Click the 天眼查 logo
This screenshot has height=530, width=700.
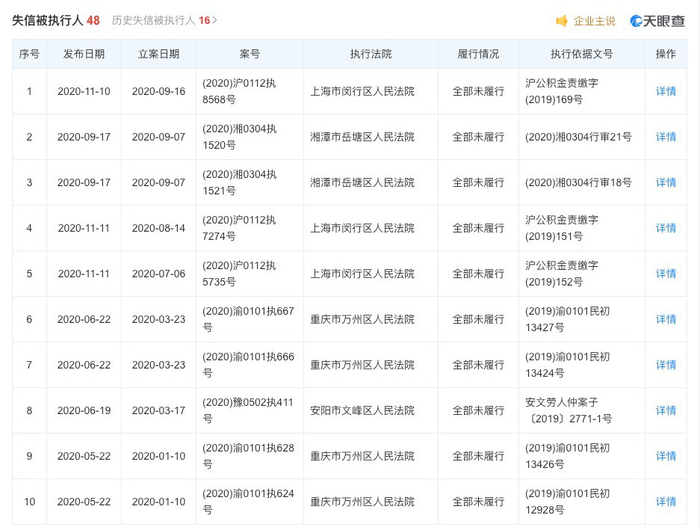click(x=657, y=21)
